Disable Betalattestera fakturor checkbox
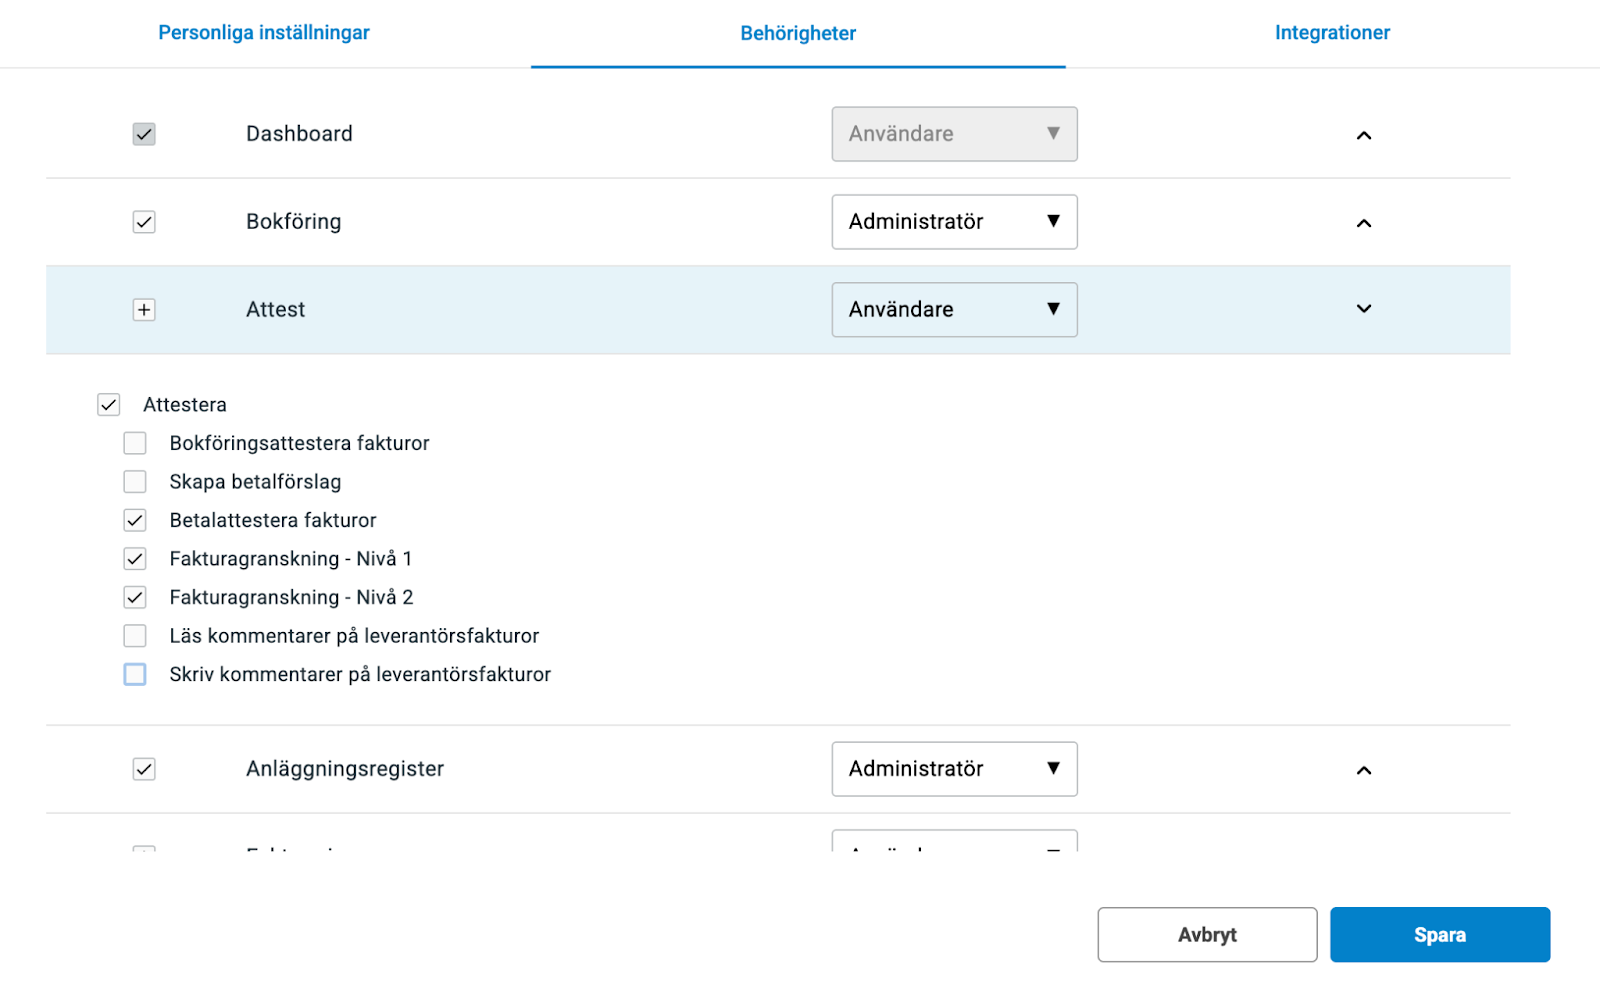Viewport: 1600px width, 1003px height. 135,520
